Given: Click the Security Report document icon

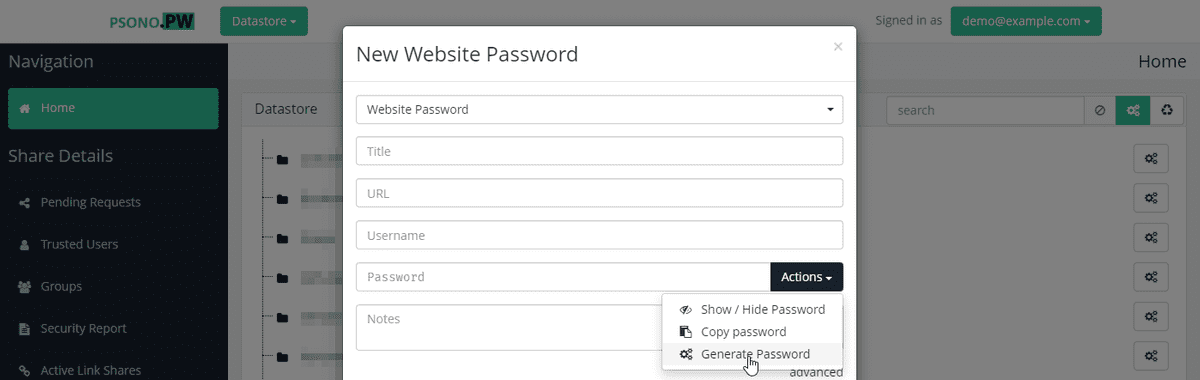Looking at the screenshot, I should coord(25,328).
